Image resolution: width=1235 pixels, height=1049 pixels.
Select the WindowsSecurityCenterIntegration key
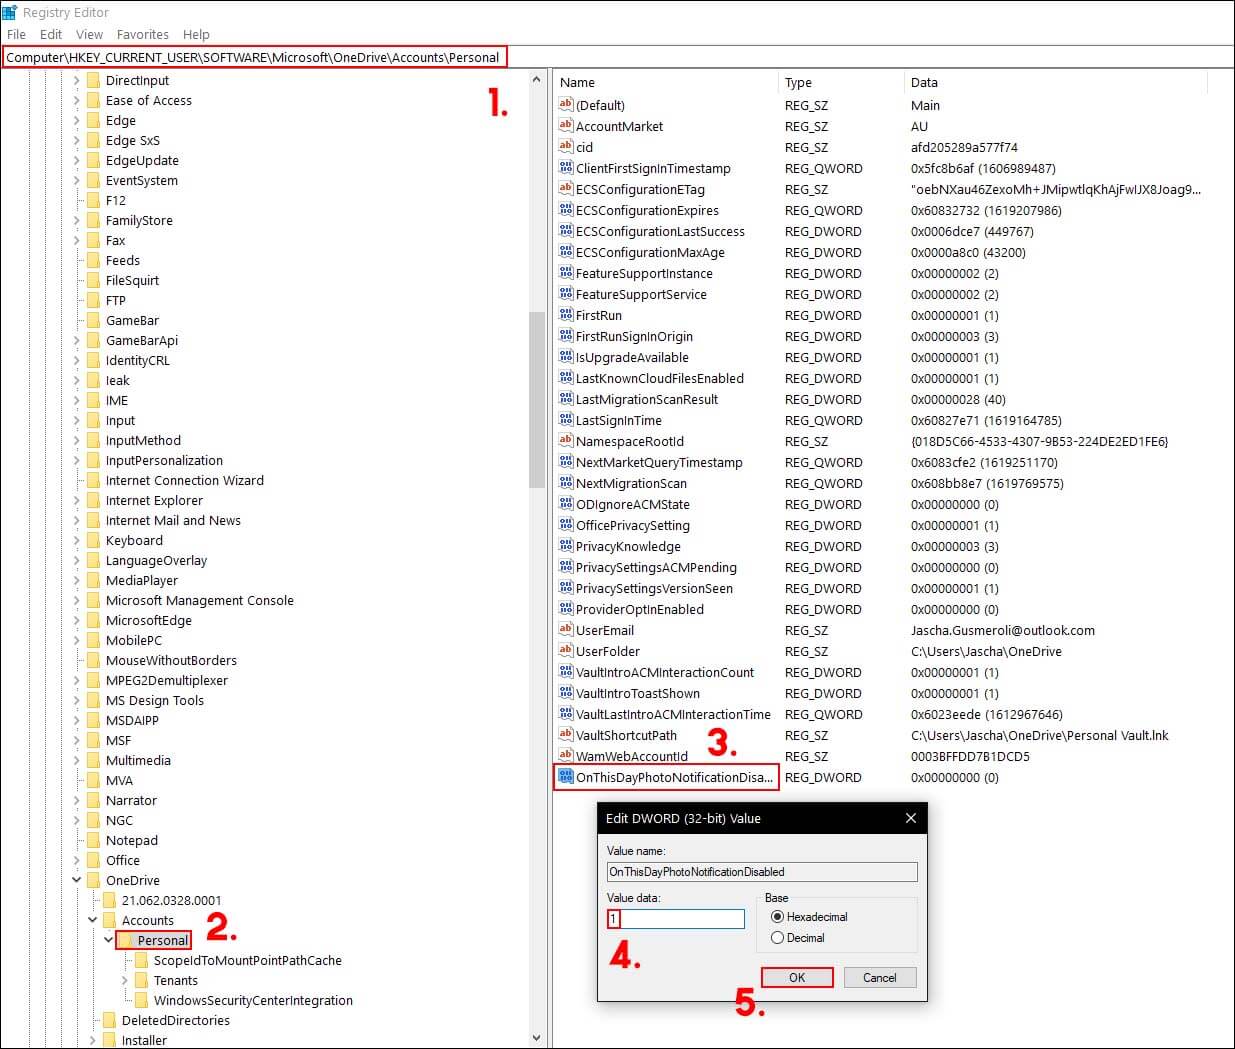click(253, 1000)
